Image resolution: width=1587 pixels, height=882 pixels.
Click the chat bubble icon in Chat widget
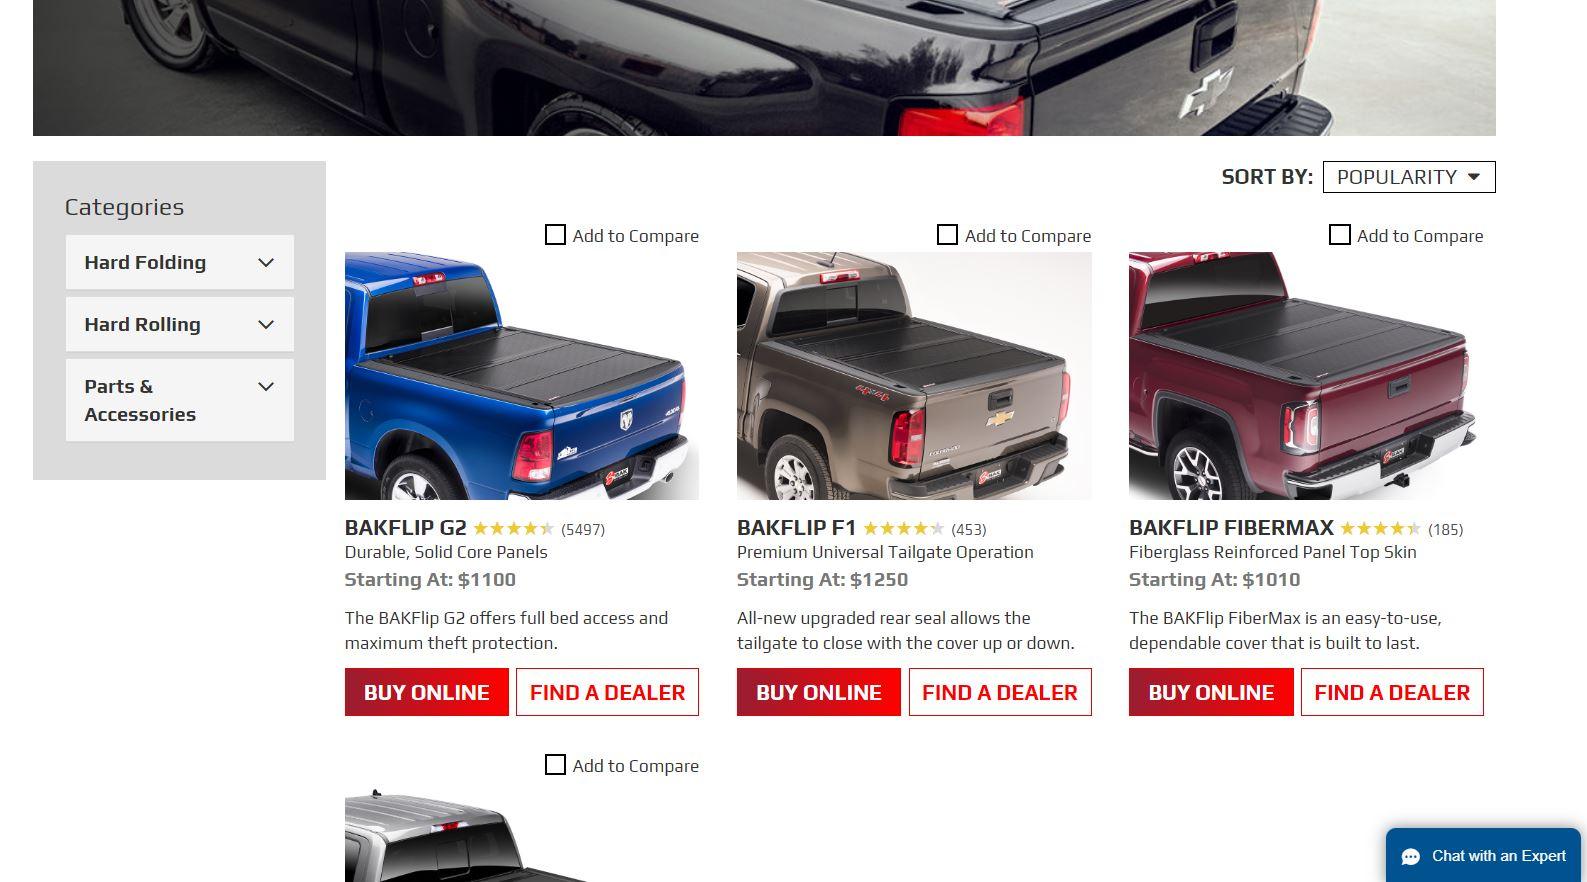(1410, 857)
